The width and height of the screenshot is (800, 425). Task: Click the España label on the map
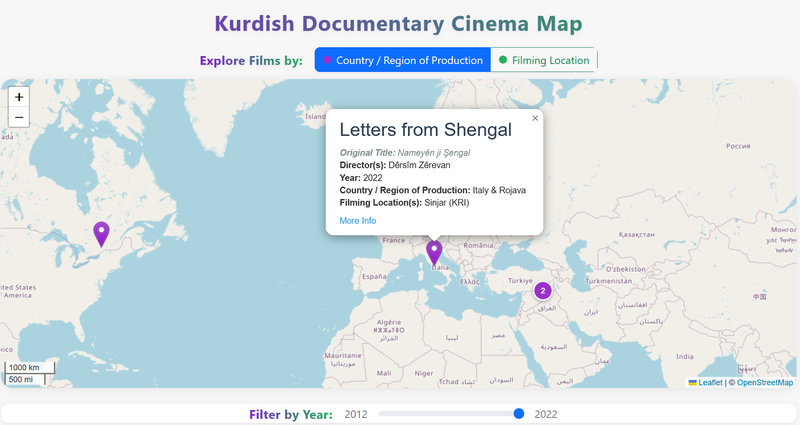coord(374,276)
